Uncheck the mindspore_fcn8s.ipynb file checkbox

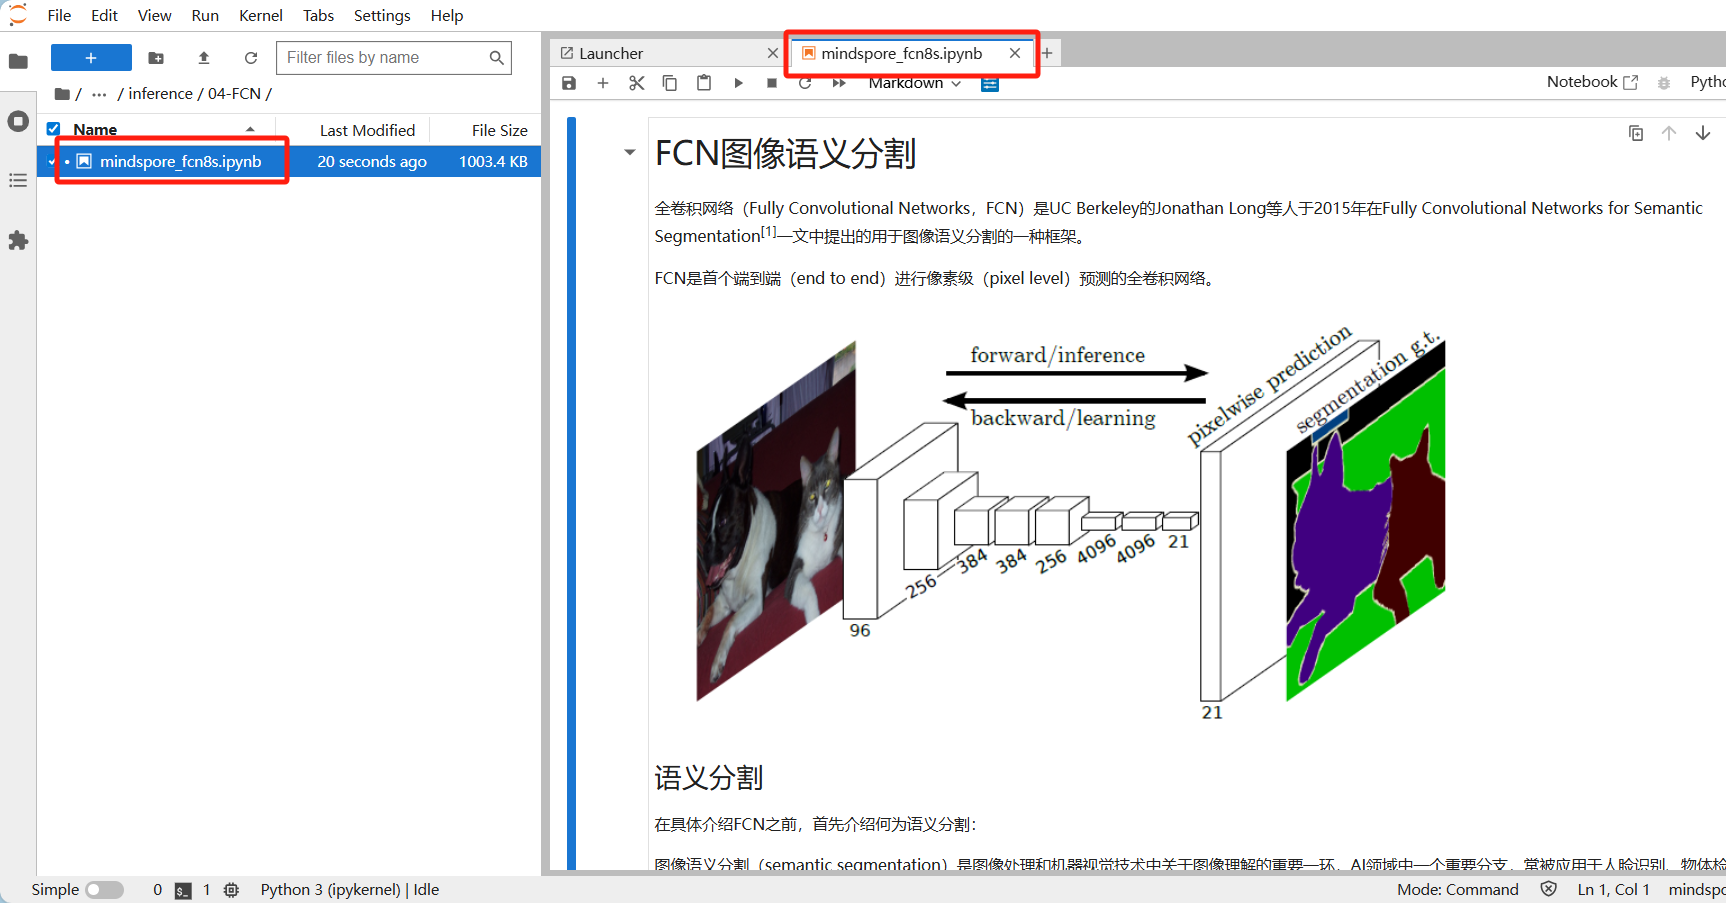click(x=54, y=161)
